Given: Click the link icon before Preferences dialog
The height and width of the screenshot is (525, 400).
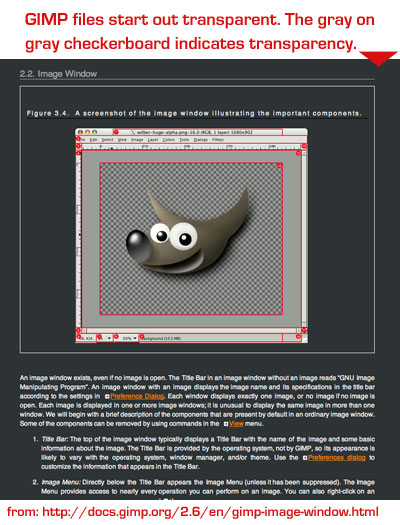Looking at the screenshot, I should 305,458.
